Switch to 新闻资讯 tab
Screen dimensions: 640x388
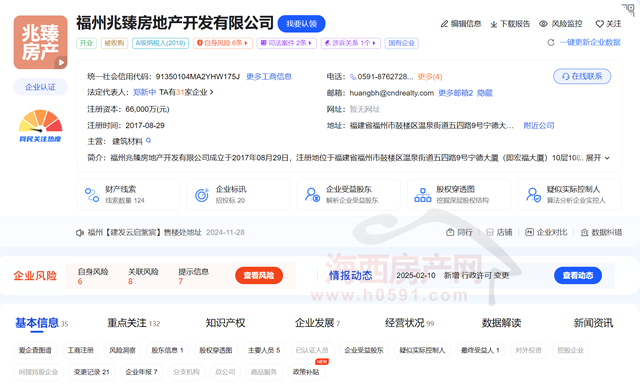tap(593, 323)
